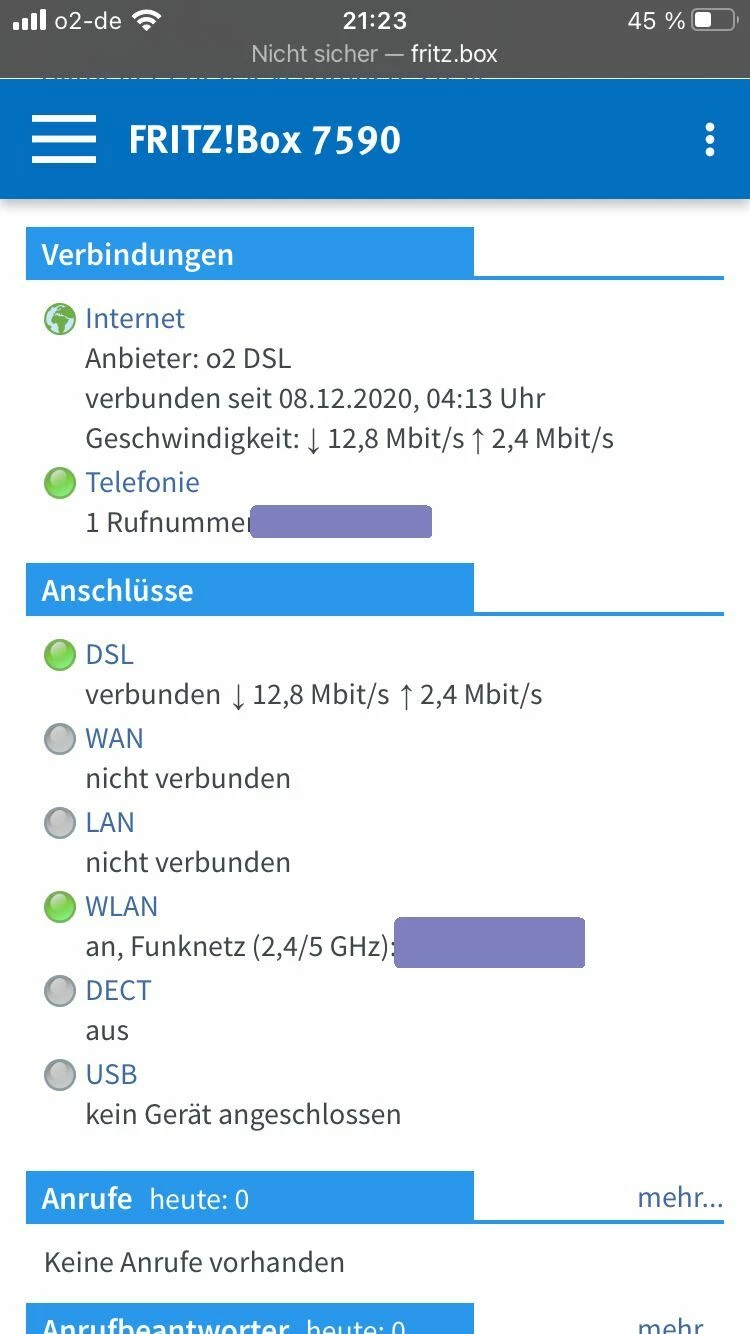Select the Anrufe section header
The image size is (750, 1334).
[87, 1198]
